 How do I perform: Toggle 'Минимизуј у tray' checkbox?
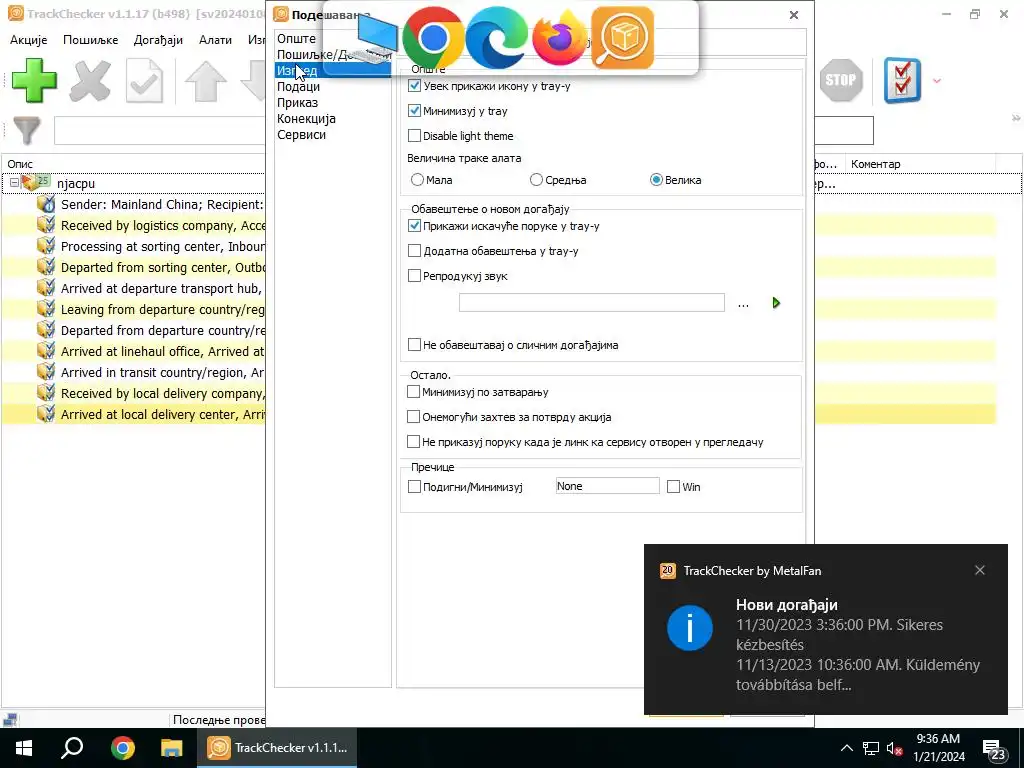(x=414, y=110)
